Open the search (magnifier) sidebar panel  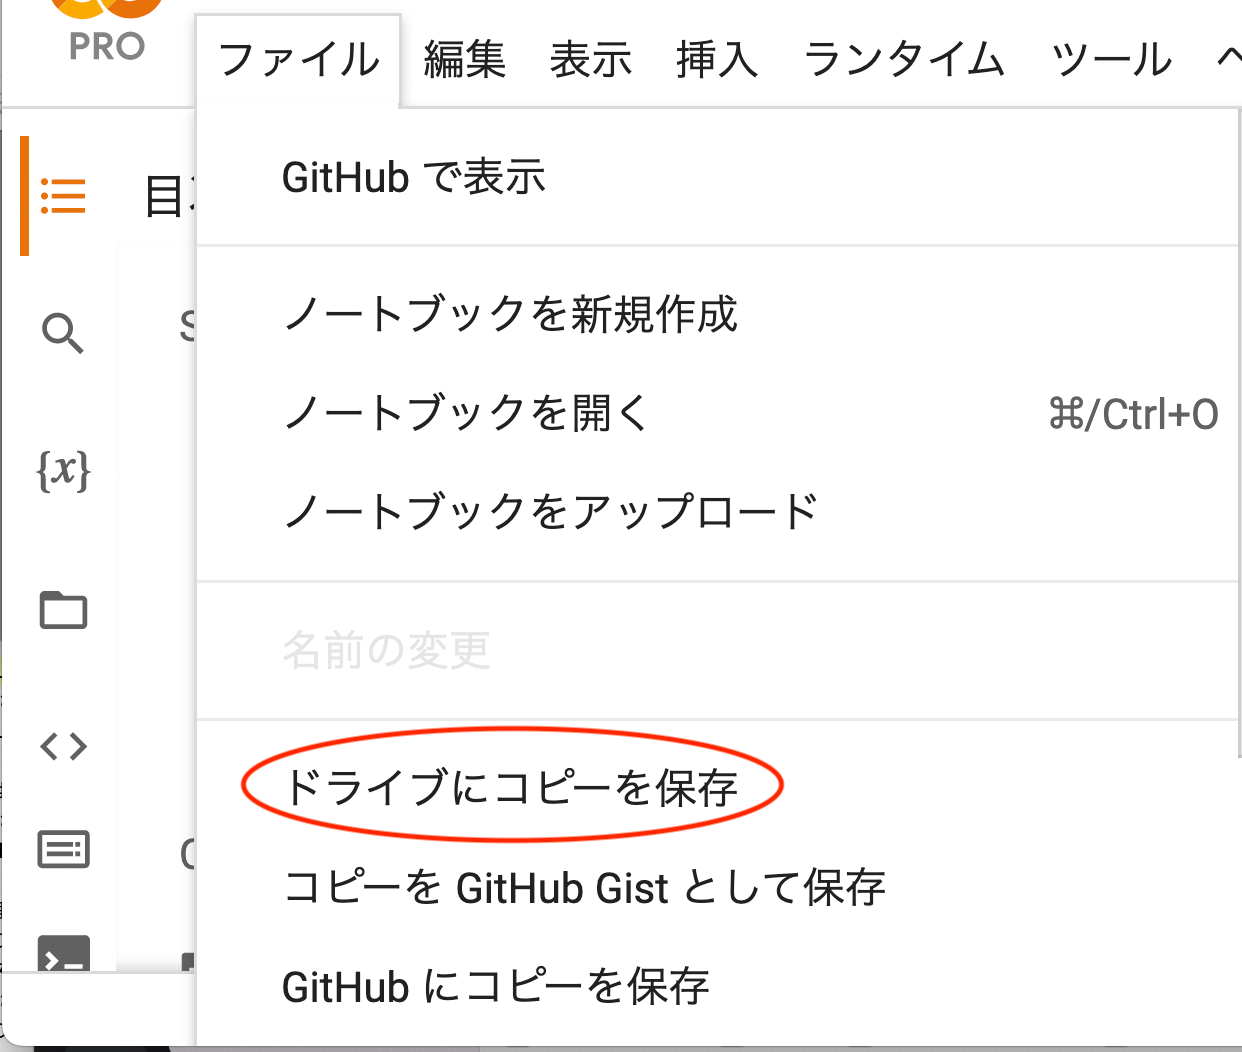(x=63, y=333)
